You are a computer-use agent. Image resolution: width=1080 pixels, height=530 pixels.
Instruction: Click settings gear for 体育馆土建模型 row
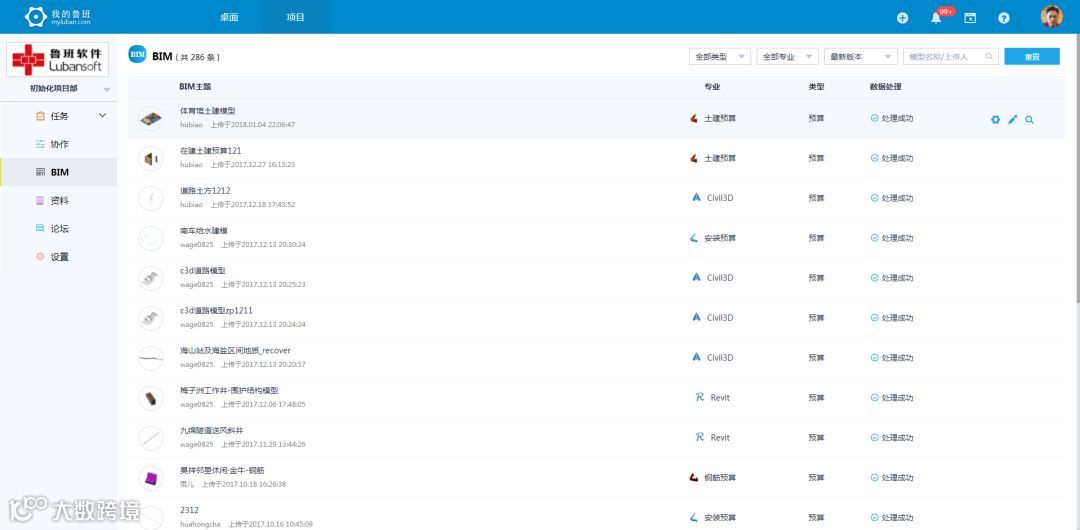[x=995, y=119]
